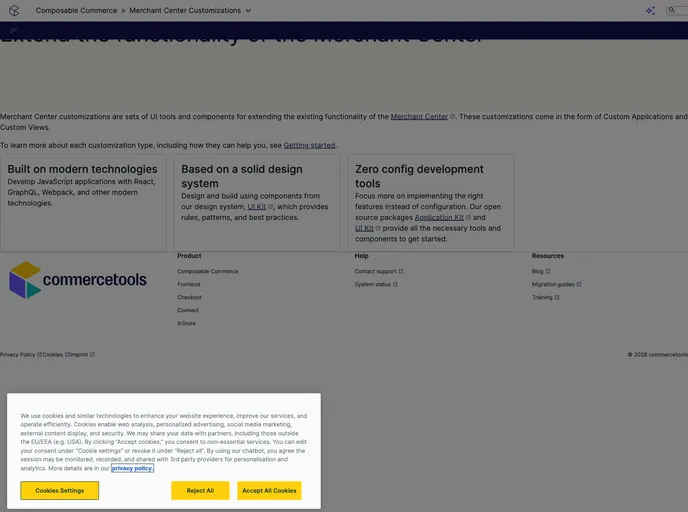Click the commercetools footer logo
688x512 pixels.
[78, 280]
